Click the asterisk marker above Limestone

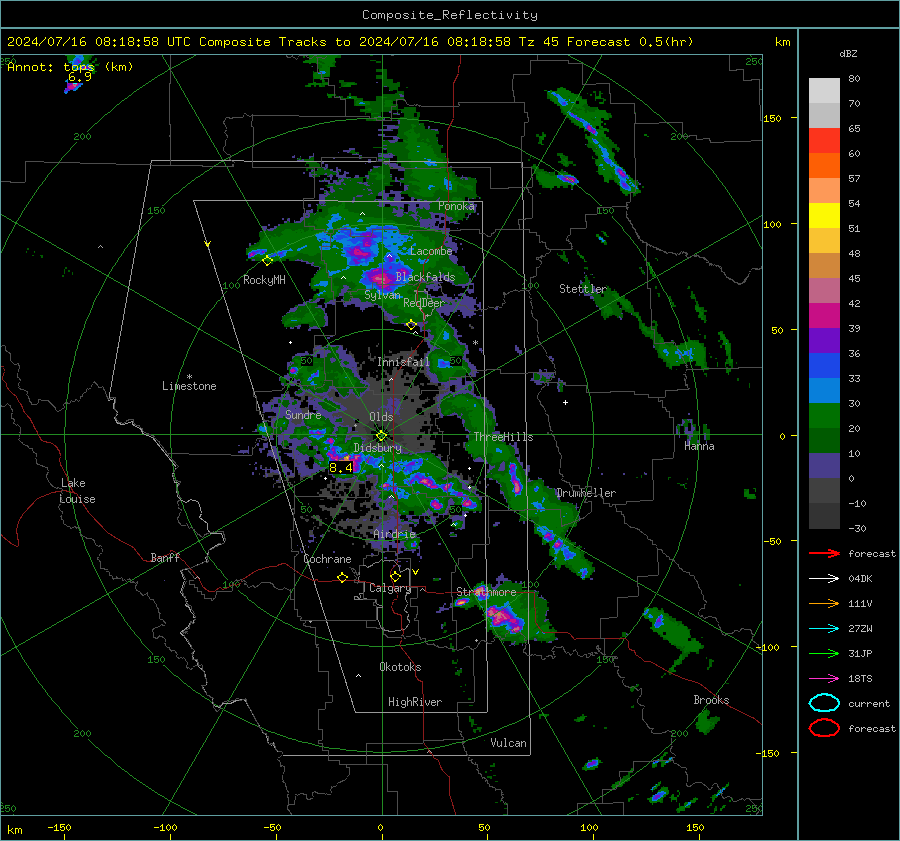point(189,377)
